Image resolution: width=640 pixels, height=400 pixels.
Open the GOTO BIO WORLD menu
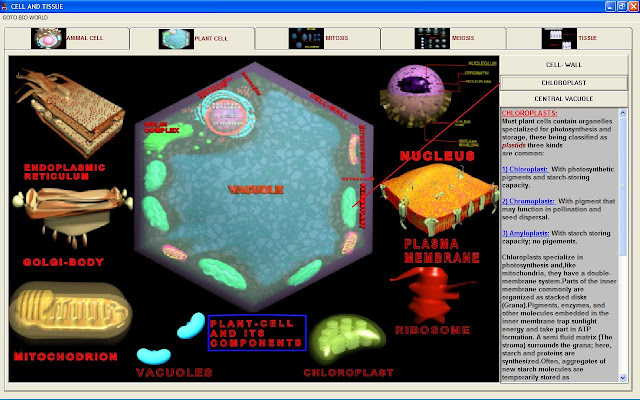(x=25, y=18)
